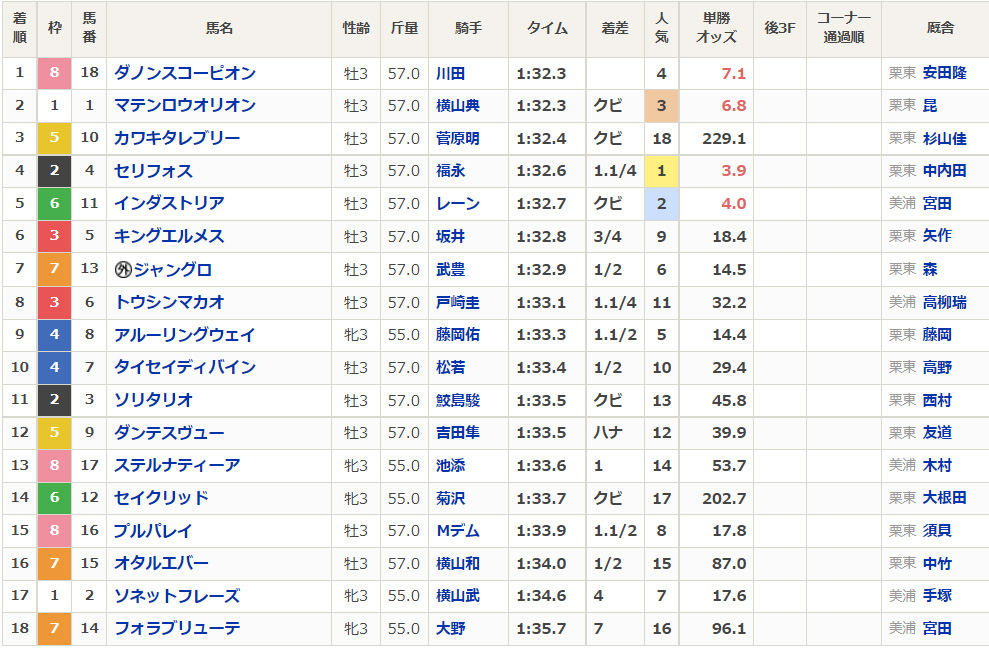Open horse セリフォス page
The image size is (989, 649).
(x=153, y=171)
